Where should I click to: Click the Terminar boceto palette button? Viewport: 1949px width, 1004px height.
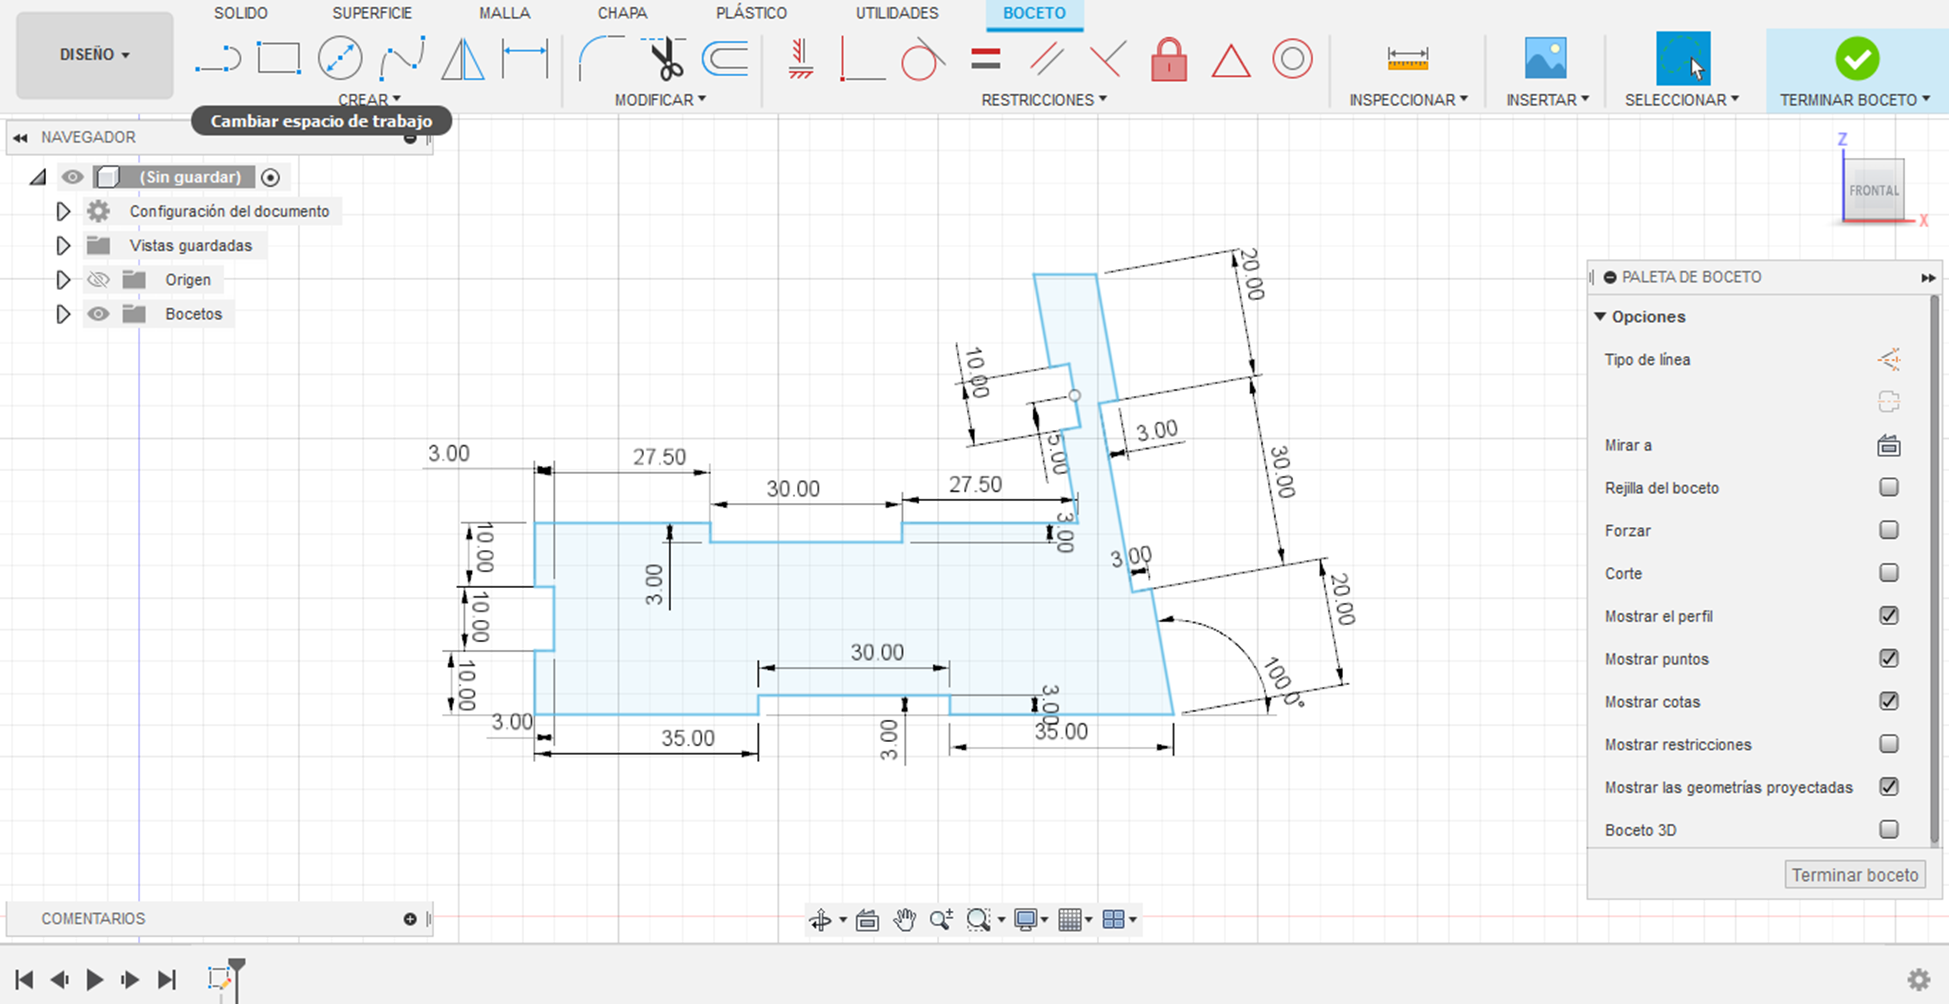pyautogui.click(x=1855, y=875)
